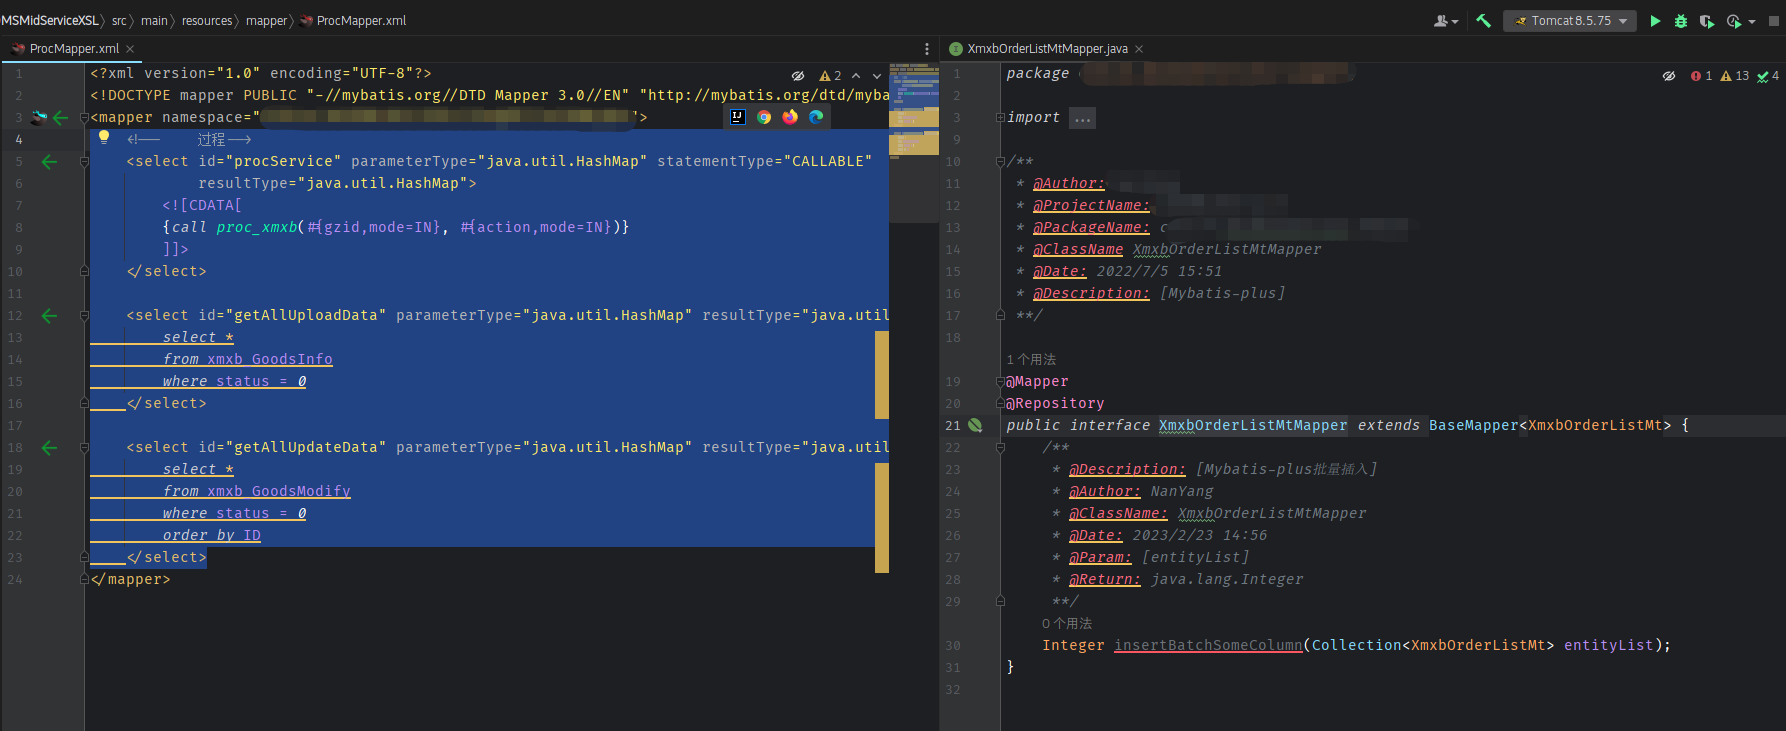Click the green arrow on line 18
The width and height of the screenshot is (1786, 731).
[49, 447]
